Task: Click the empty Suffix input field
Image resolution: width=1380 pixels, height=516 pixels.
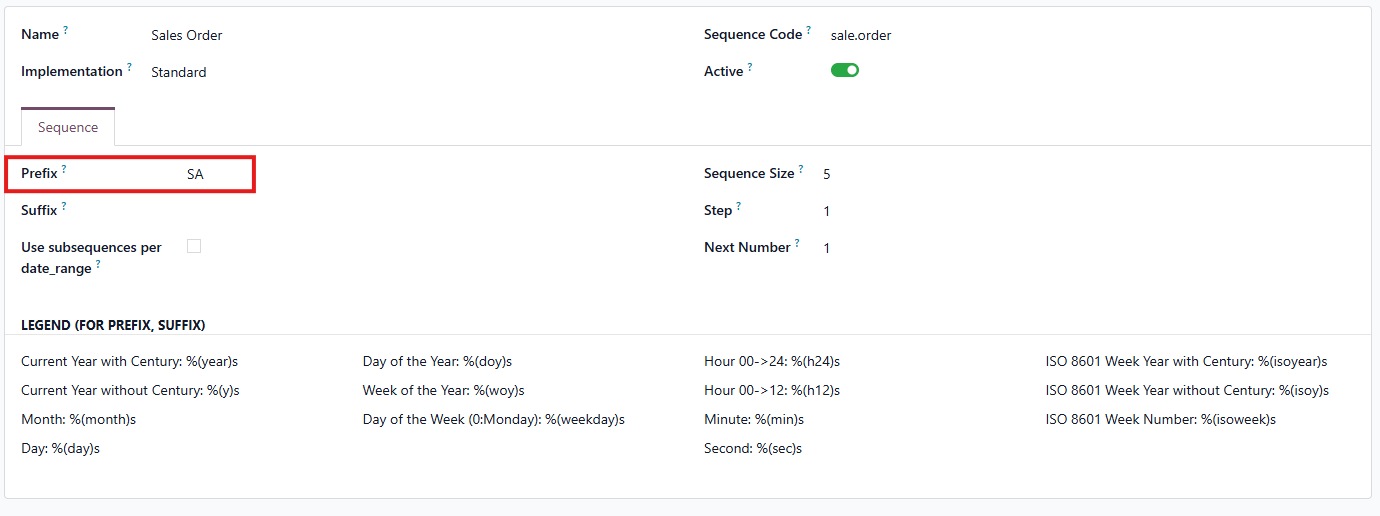Action: tap(300, 210)
